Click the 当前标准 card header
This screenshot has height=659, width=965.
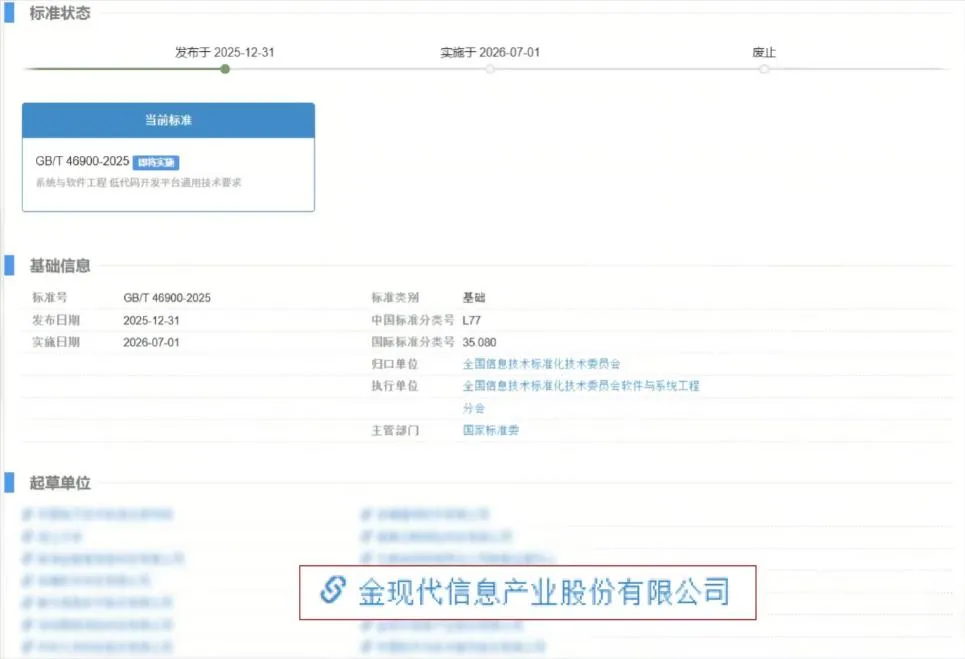click(x=168, y=120)
